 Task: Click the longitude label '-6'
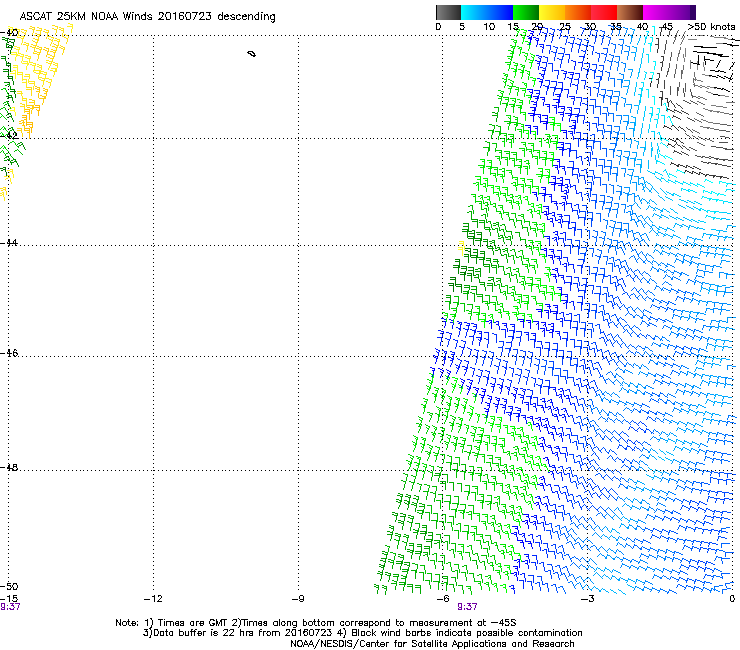pos(443,599)
